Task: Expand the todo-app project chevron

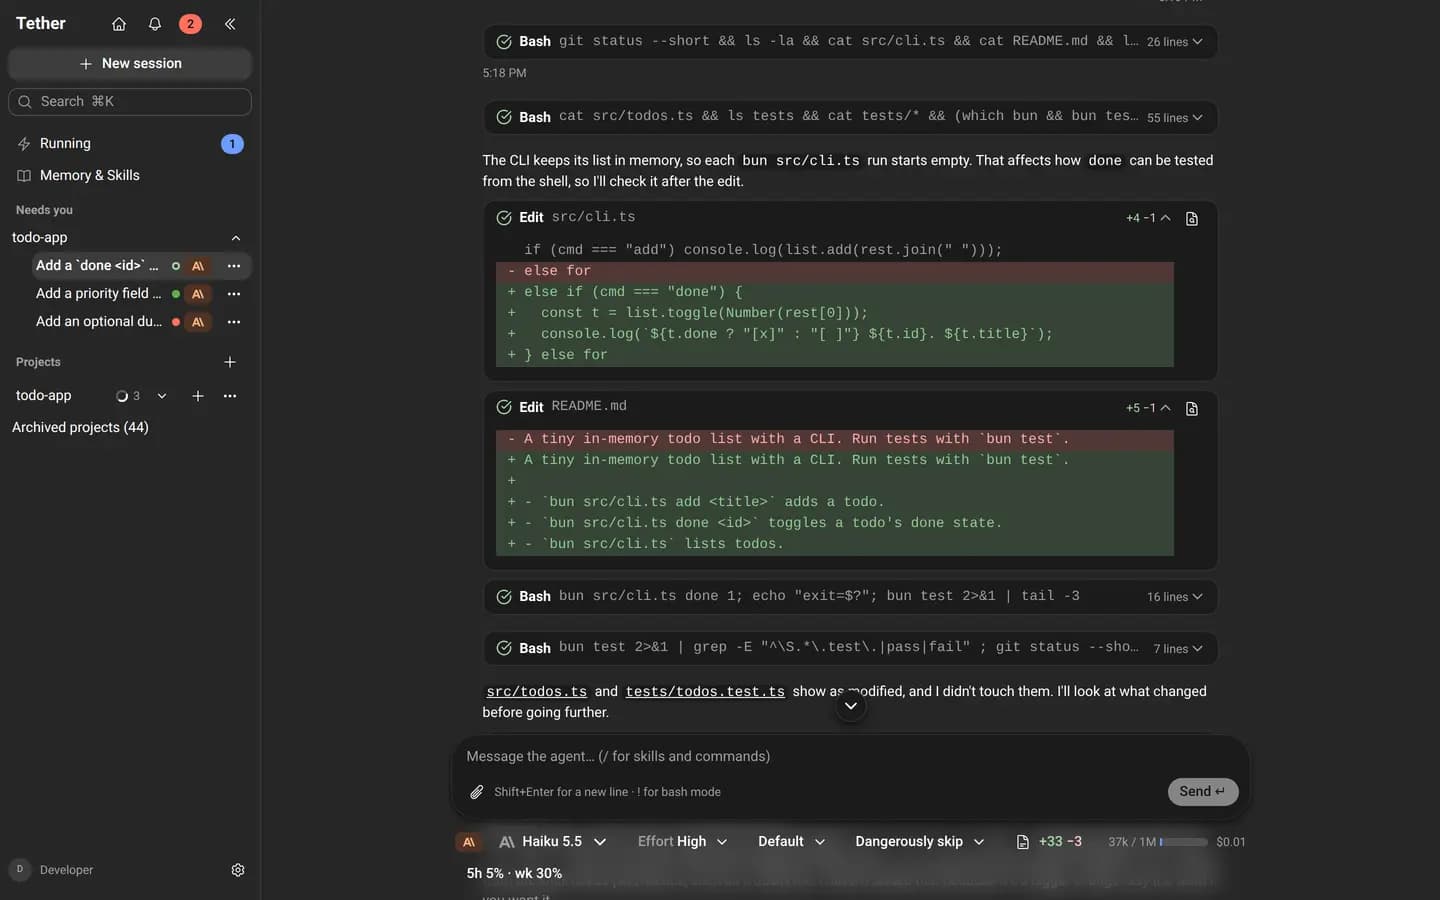Action: coord(162,396)
